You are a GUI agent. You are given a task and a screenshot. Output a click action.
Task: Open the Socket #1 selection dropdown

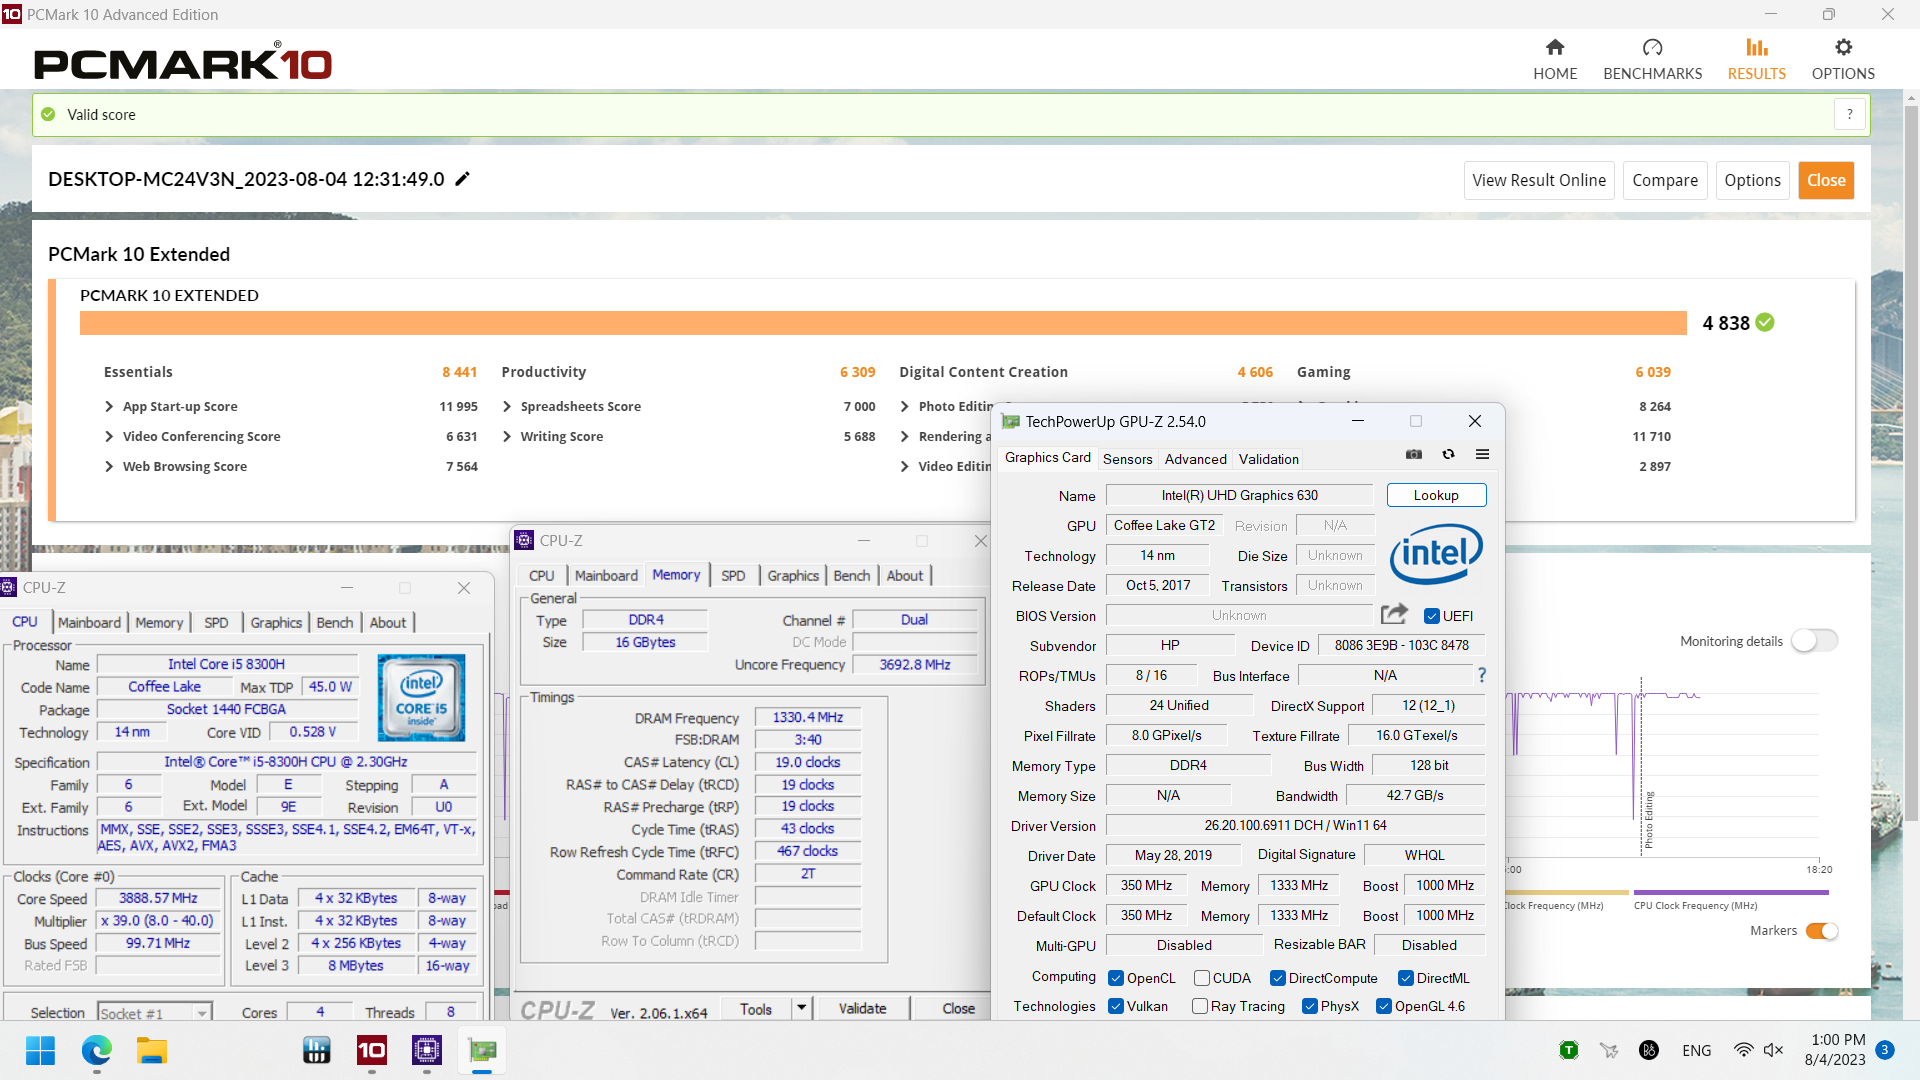[x=155, y=1013]
